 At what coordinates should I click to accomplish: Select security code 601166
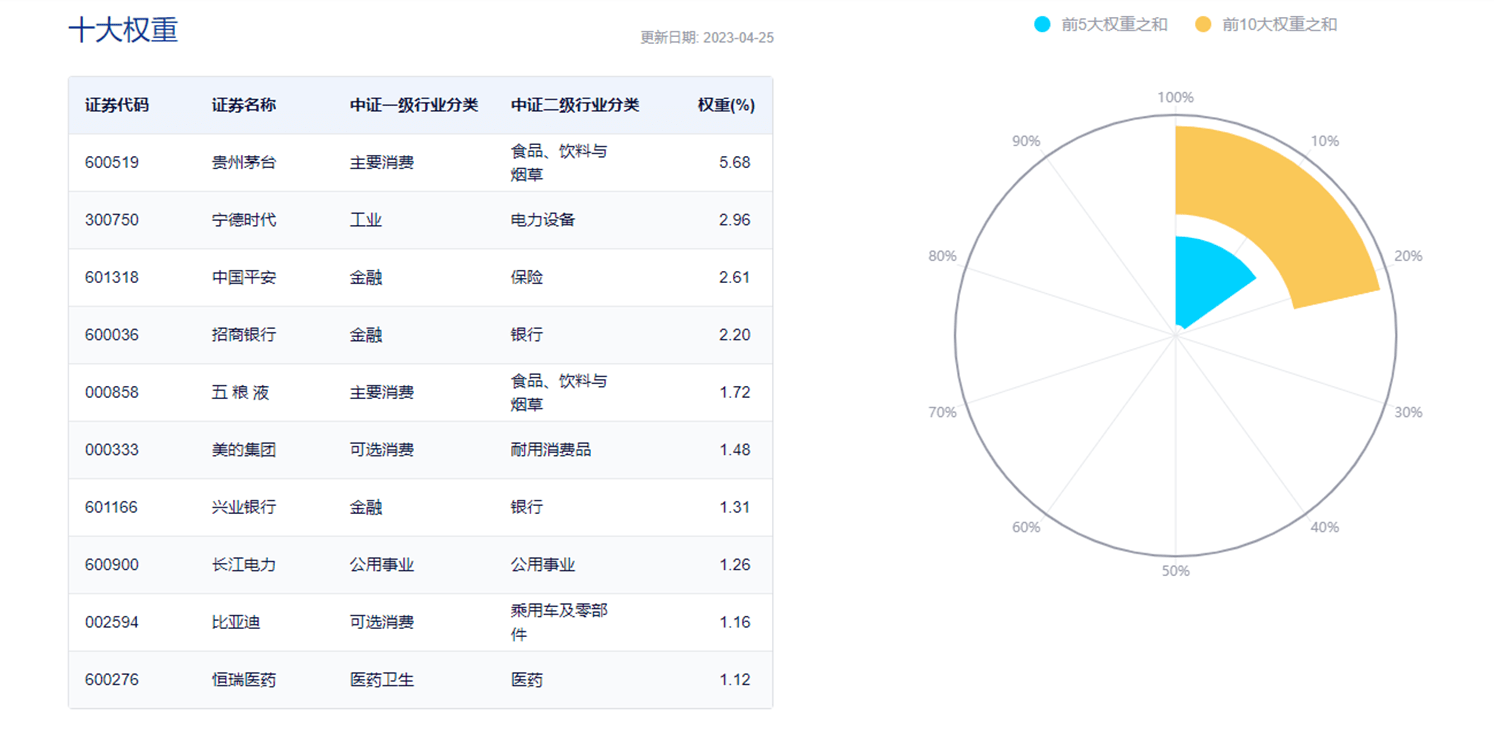tap(112, 507)
